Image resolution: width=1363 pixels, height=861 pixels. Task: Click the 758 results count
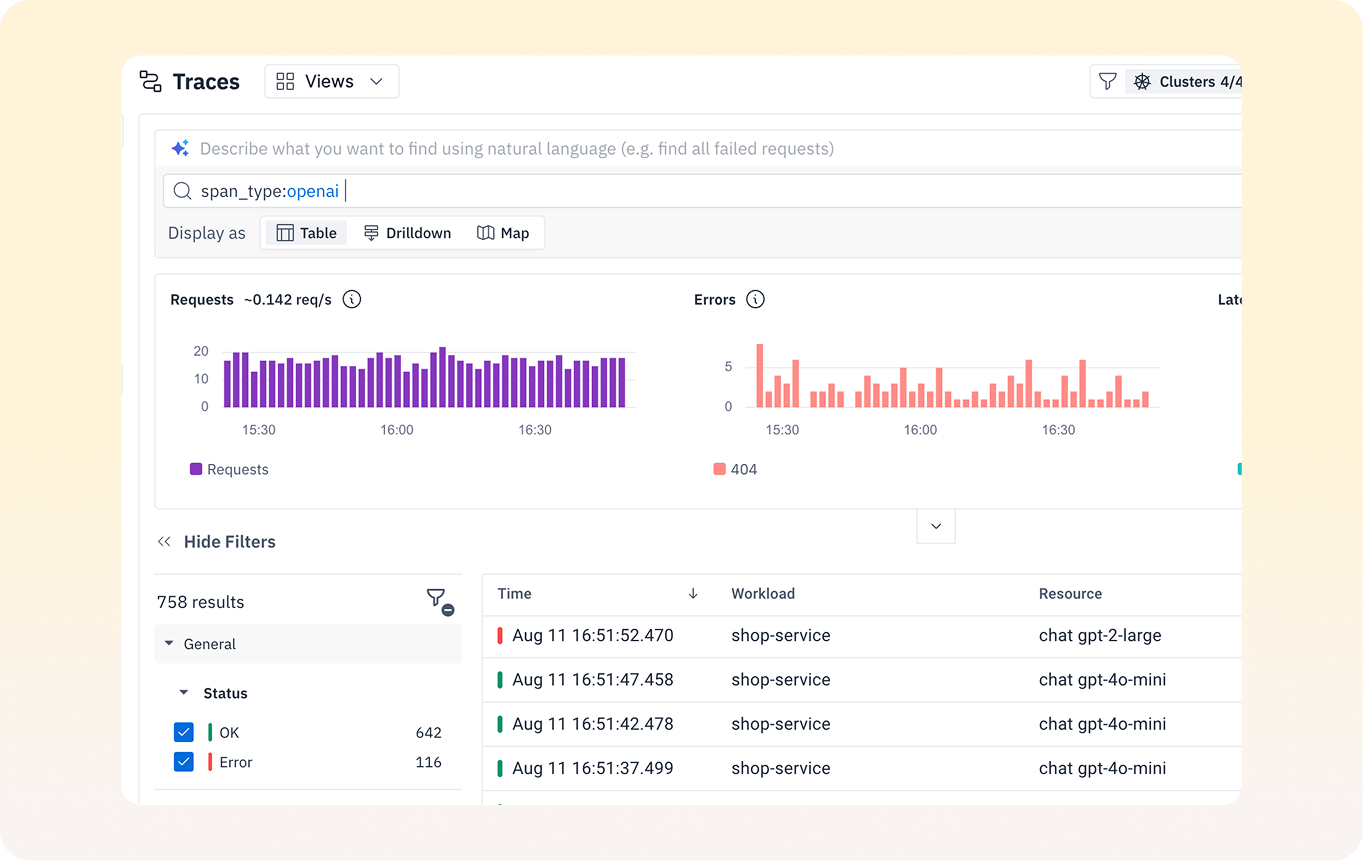pyautogui.click(x=201, y=602)
